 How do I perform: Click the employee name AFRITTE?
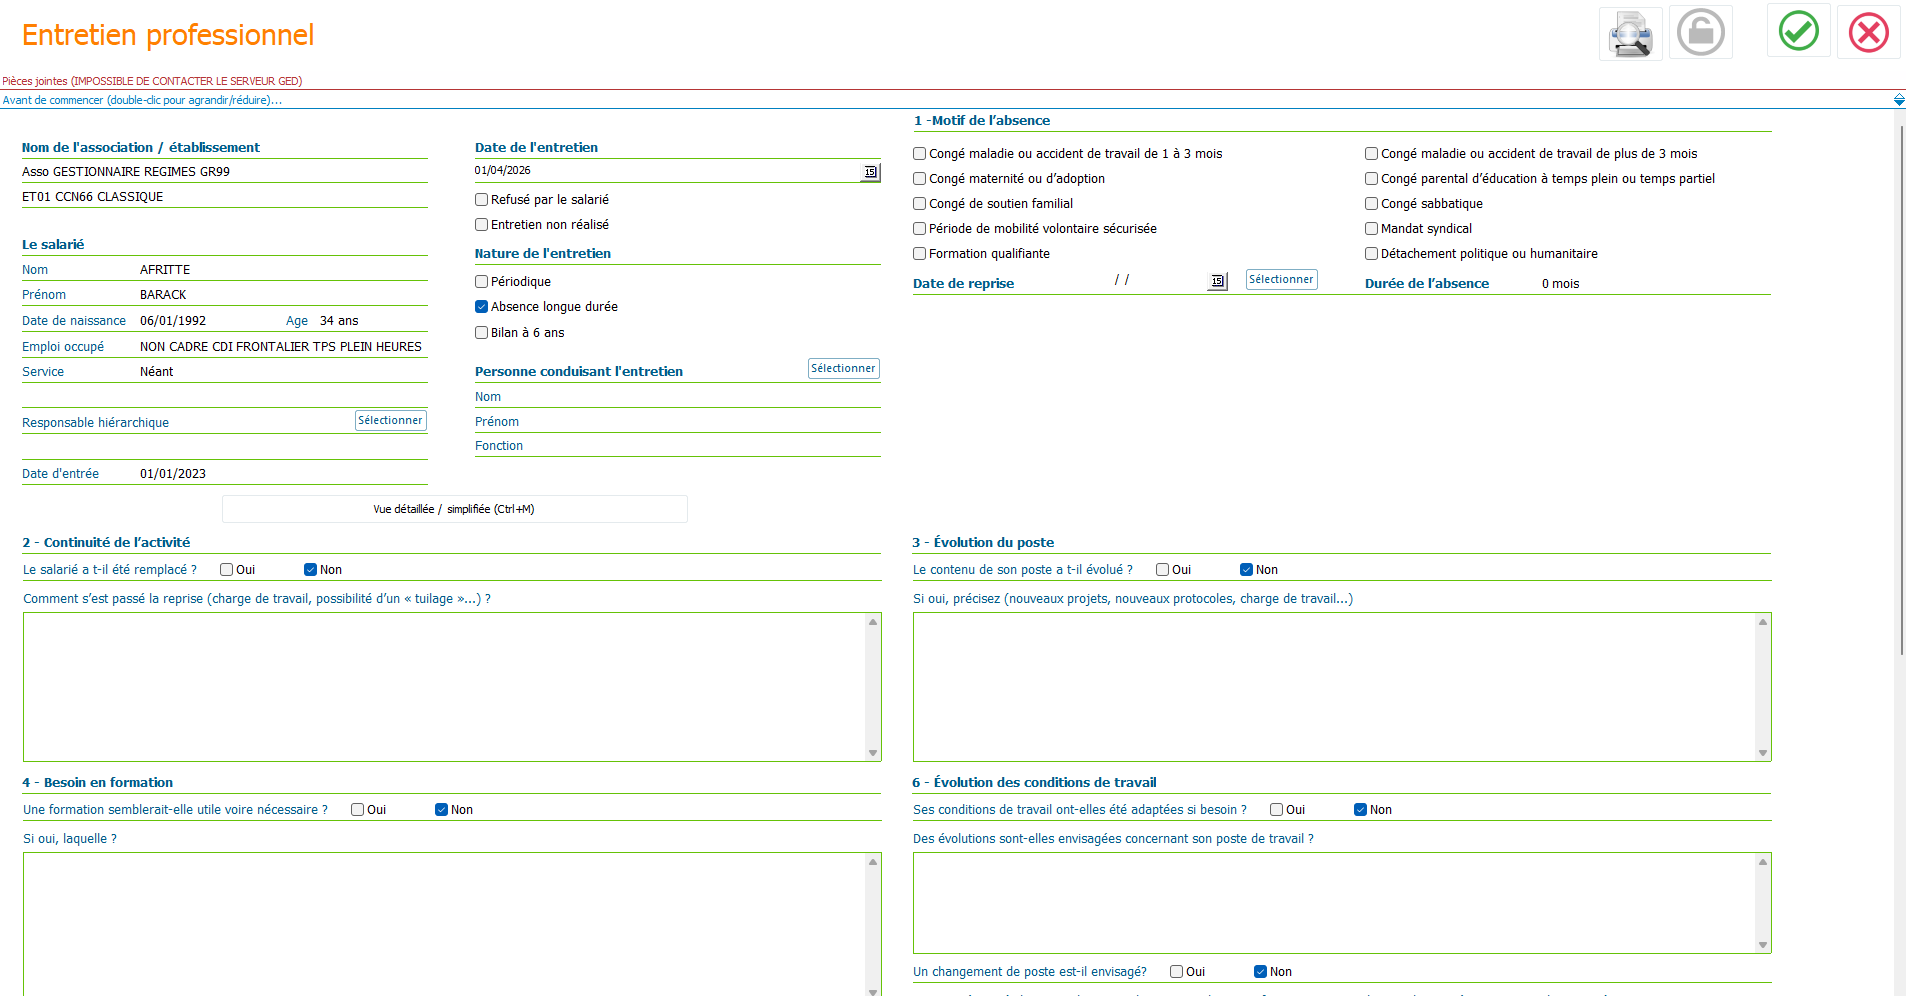point(165,270)
